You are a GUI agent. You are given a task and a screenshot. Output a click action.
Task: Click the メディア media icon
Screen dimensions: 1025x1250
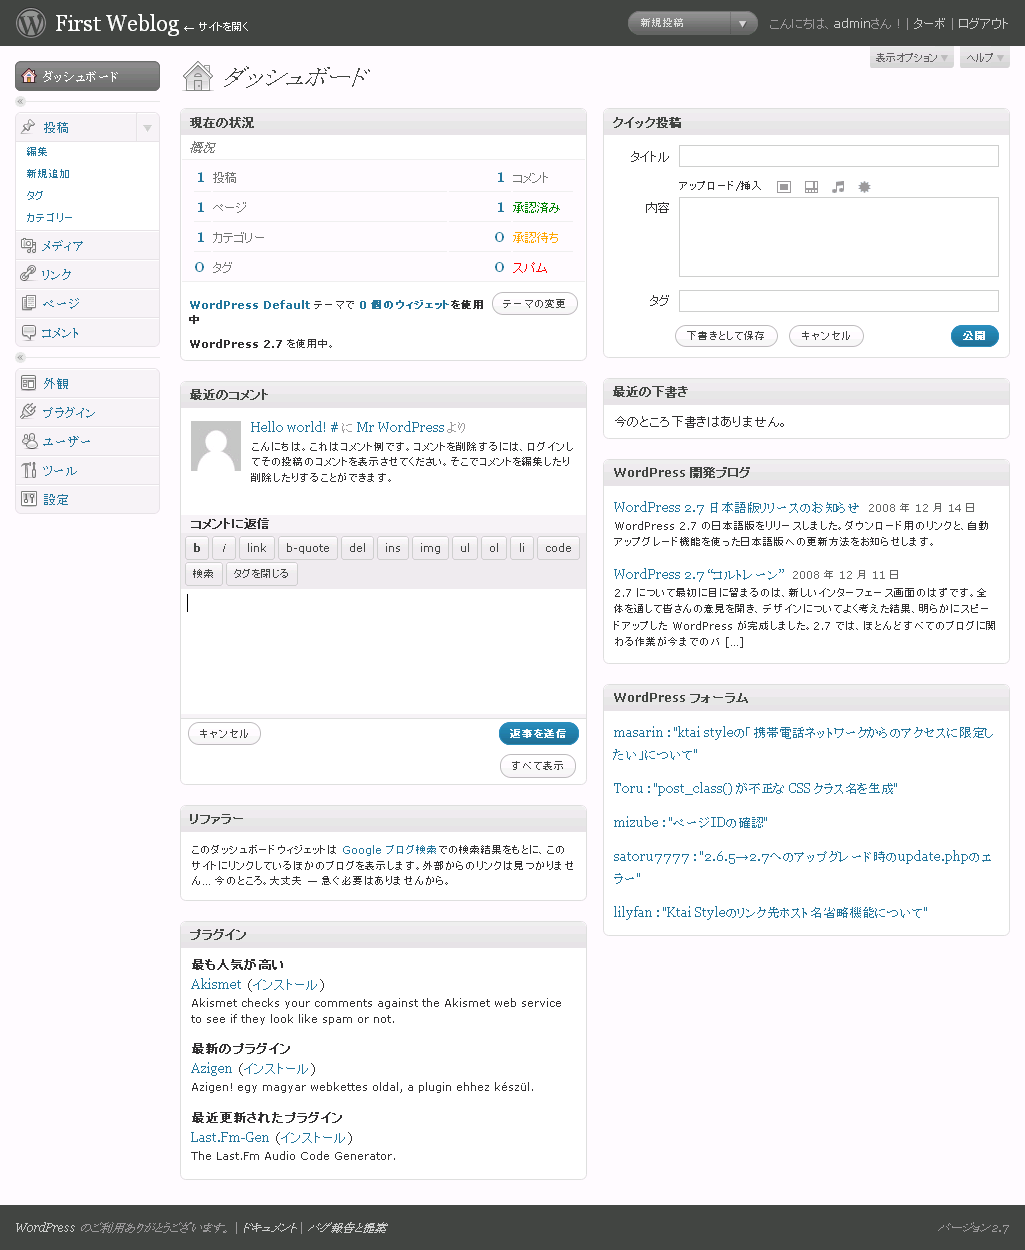click(x=28, y=245)
